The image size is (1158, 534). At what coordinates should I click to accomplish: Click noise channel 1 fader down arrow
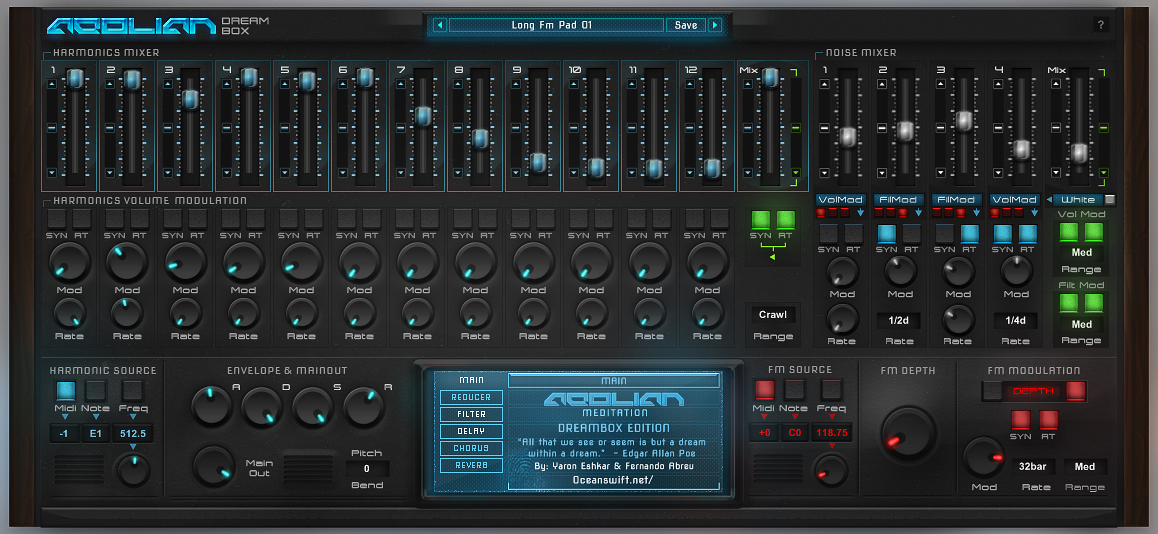coord(823,172)
